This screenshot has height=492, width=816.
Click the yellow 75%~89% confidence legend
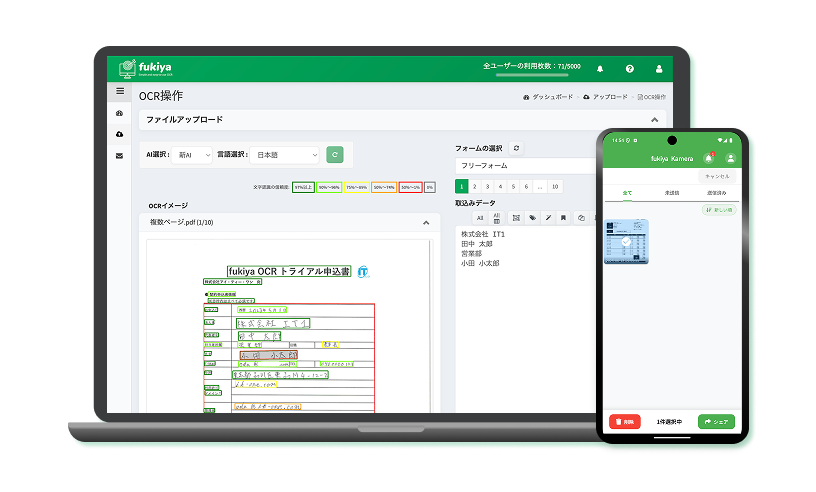[x=356, y=187]
